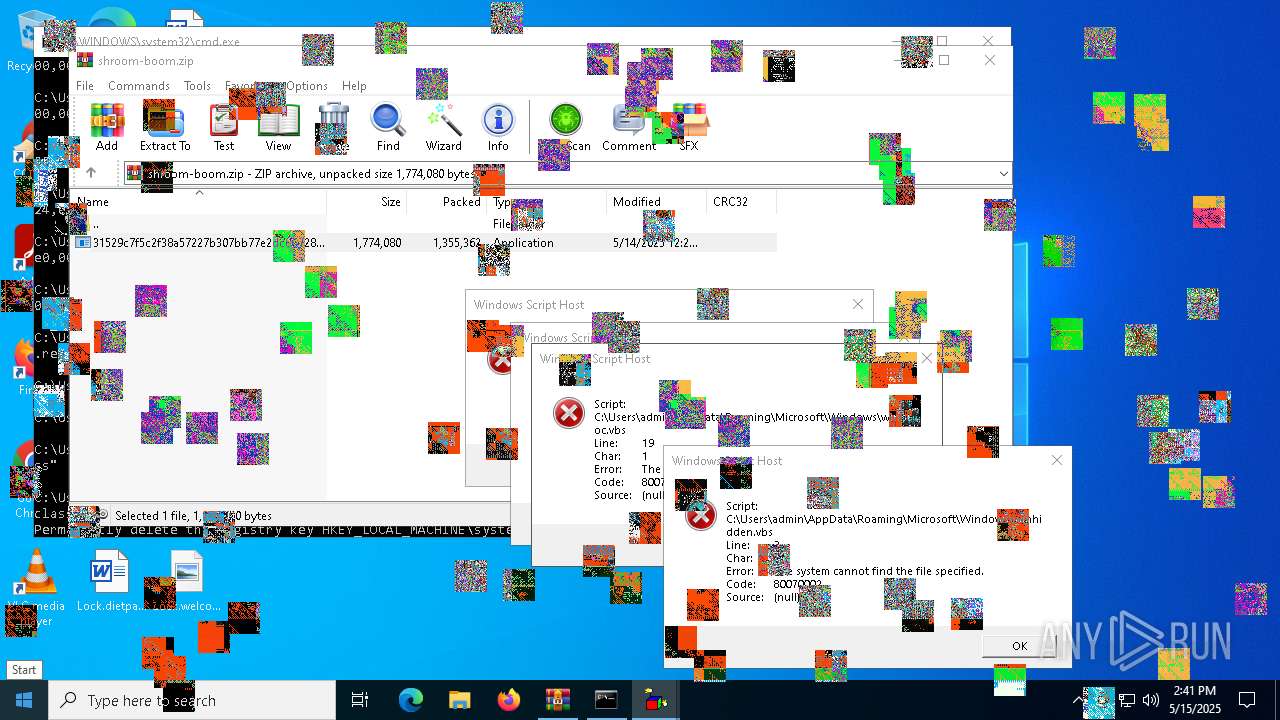Click the taskbar search box
Image resolution: width=1280 pixels, height=720 pixels.
point(192,700)
